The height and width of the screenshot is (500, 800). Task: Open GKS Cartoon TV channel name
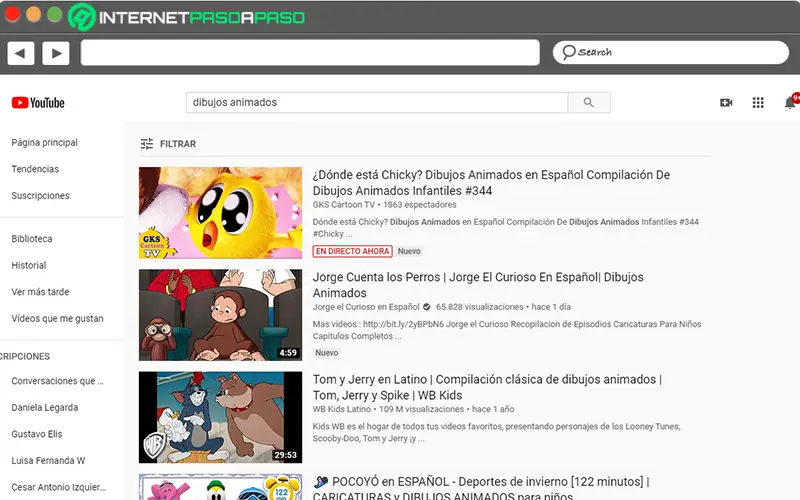pyautogui.click(x=343, y=205)
